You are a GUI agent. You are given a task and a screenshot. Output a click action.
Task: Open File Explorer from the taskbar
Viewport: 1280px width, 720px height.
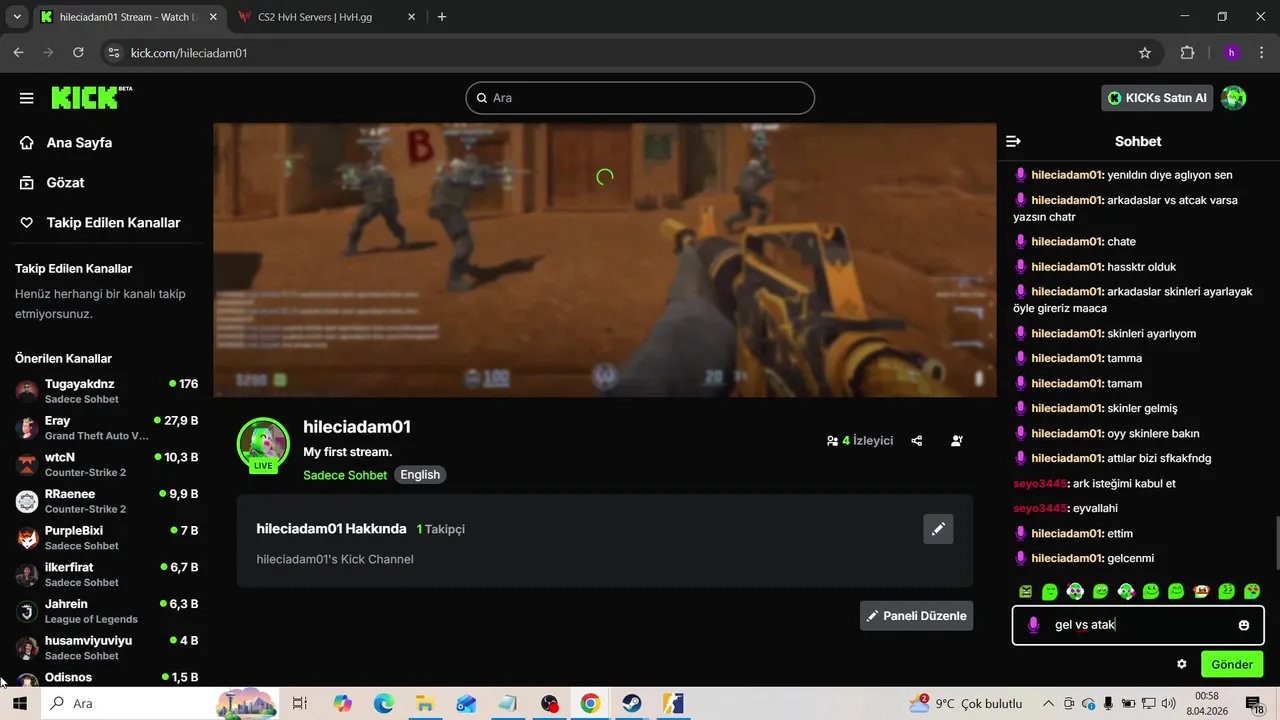point(424,704)
